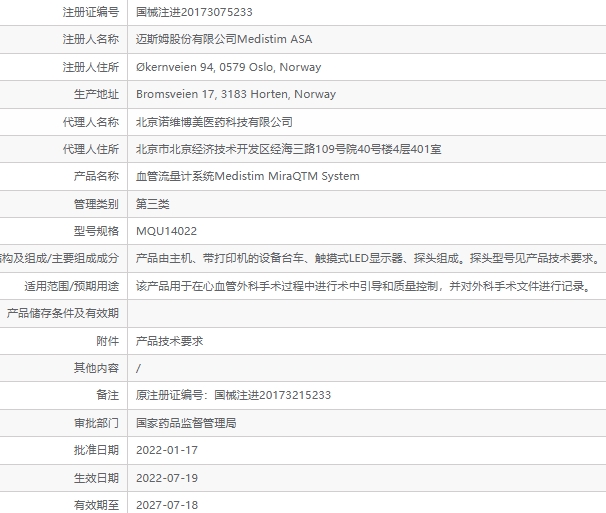The height and width of the screenshot is (513, 606).
Task: Select the 产品储存条件及有效期 label
Action: pos(63,313)
